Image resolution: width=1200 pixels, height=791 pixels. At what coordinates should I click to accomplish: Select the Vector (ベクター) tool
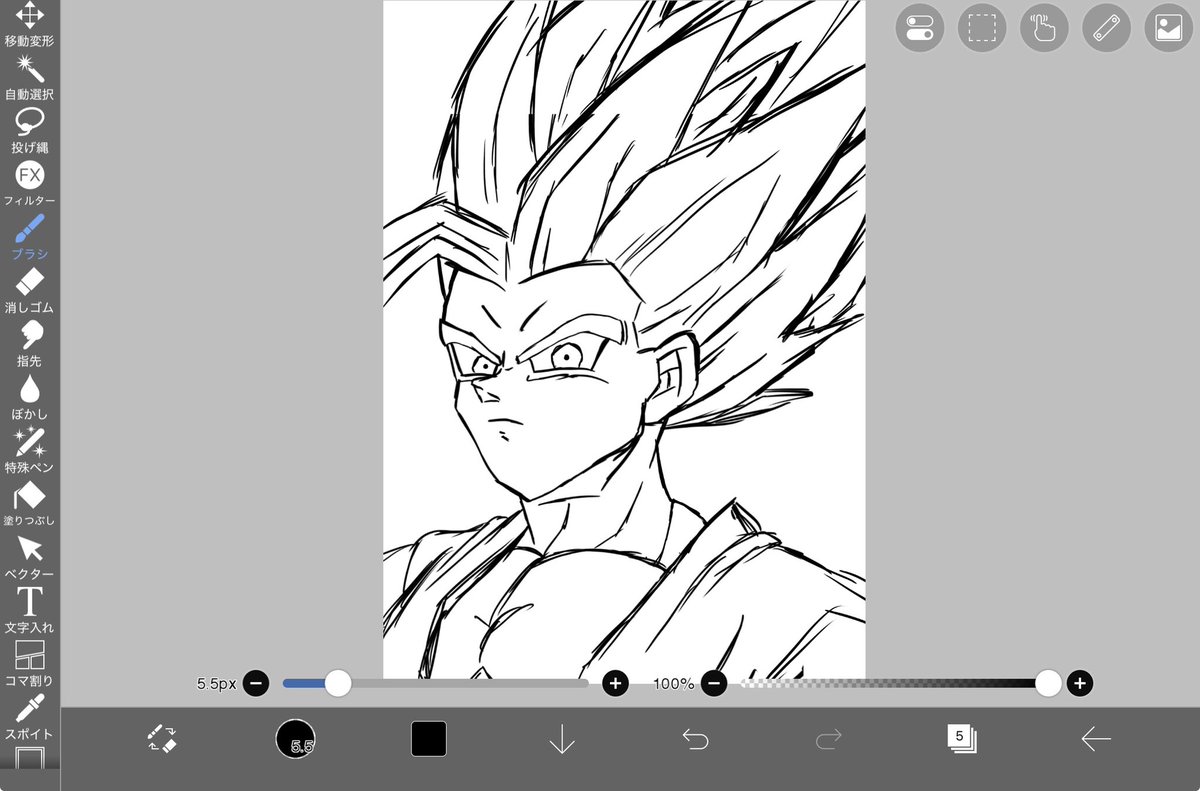click(30, 558)
